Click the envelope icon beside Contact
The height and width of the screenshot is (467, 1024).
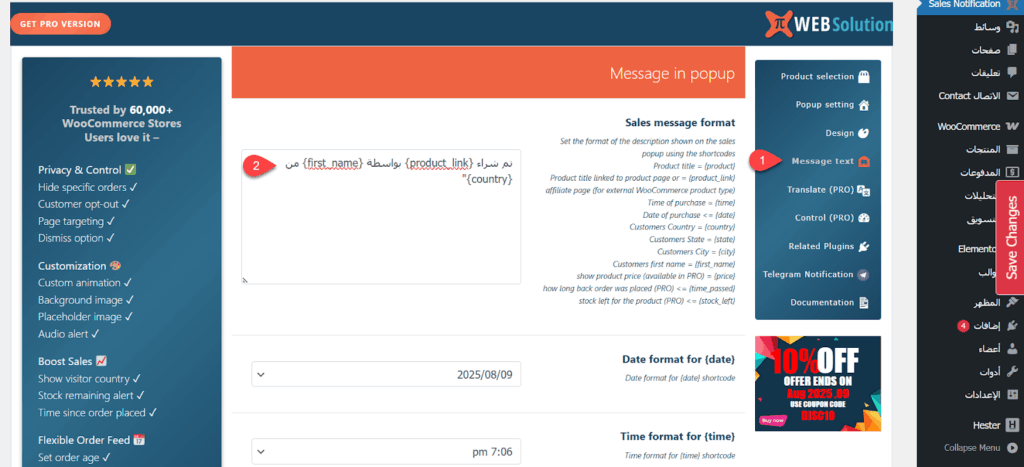pyautogui.click(x=1012, y=96)
